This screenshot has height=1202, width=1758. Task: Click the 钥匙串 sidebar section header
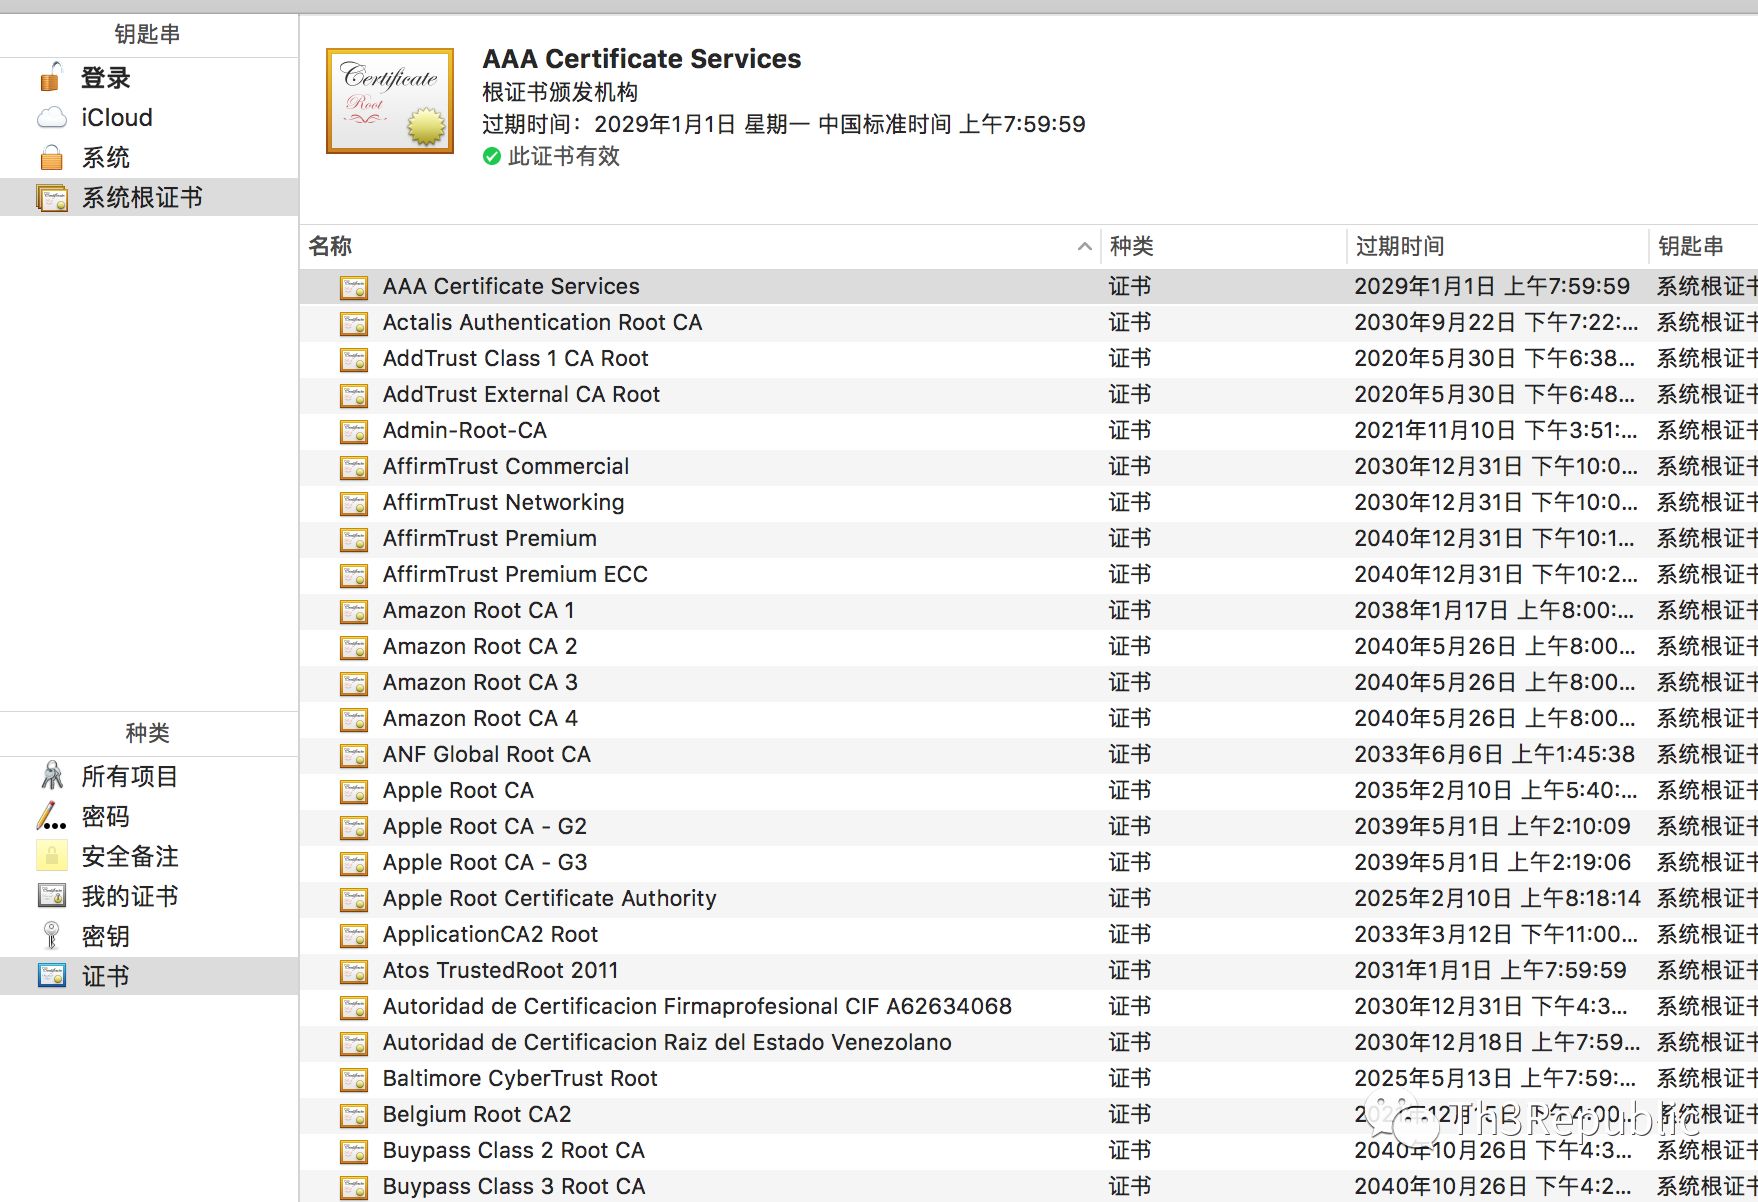148,34
